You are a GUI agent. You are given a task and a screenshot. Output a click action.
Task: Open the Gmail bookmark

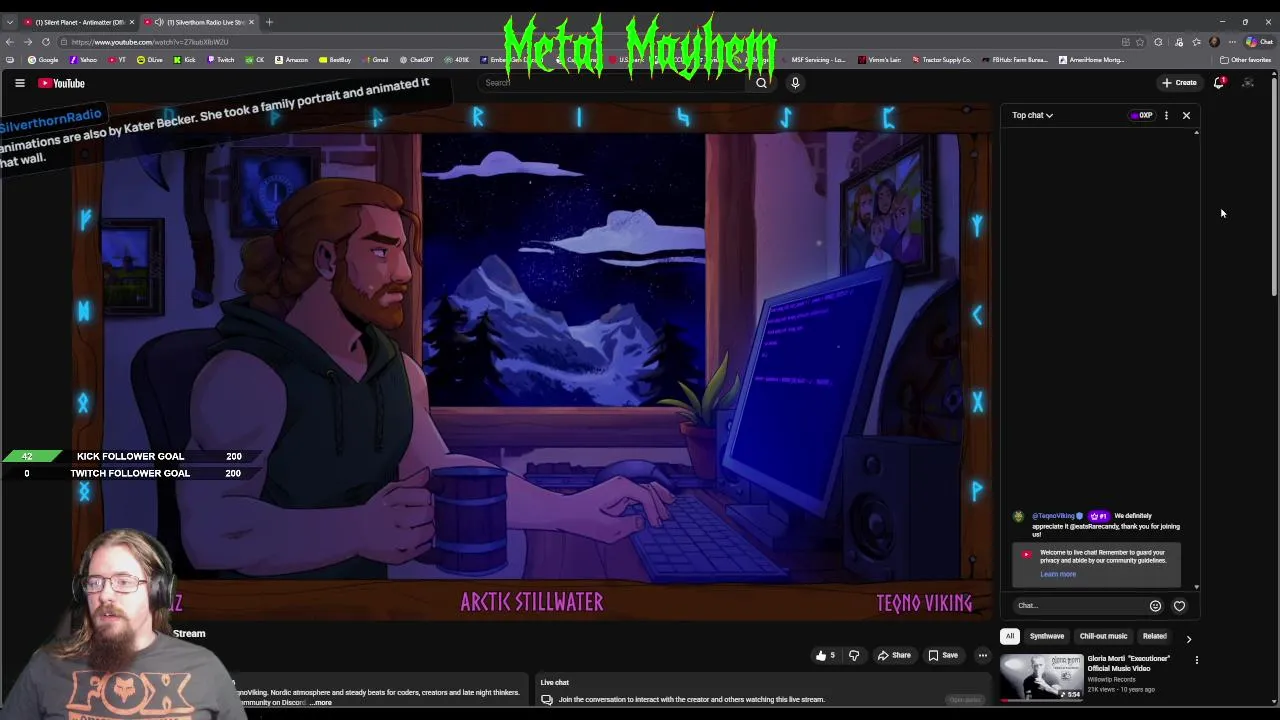click(375, 60)
